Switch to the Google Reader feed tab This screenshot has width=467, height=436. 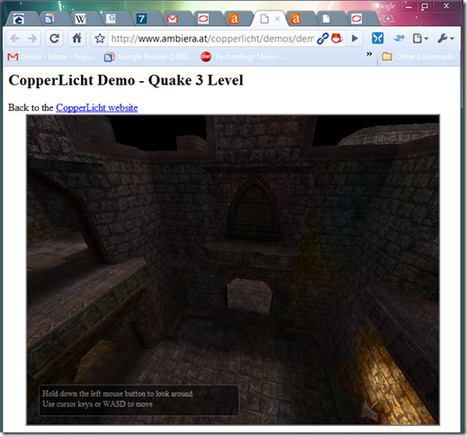pos(49,19)
